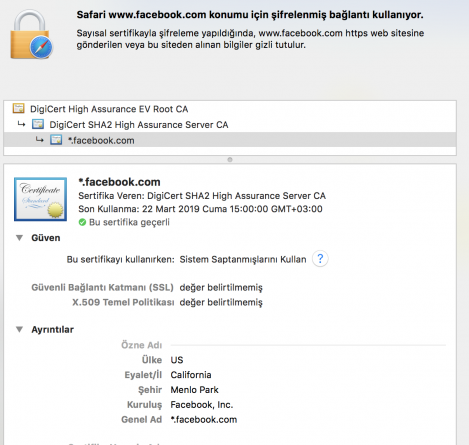Click the large Certificate Standard thumbnail image
The width and height of the screenshot is (469, 445).
(40, 199)
